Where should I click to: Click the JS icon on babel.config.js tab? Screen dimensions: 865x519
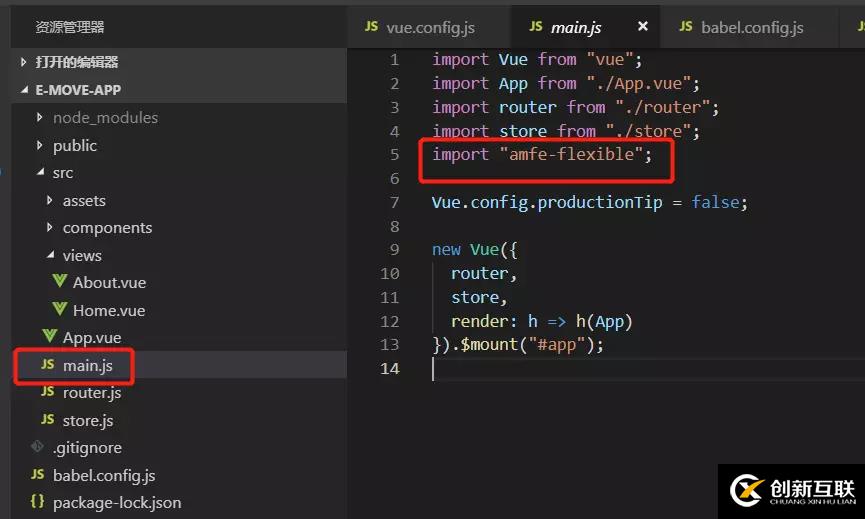(x=686, y=26)
